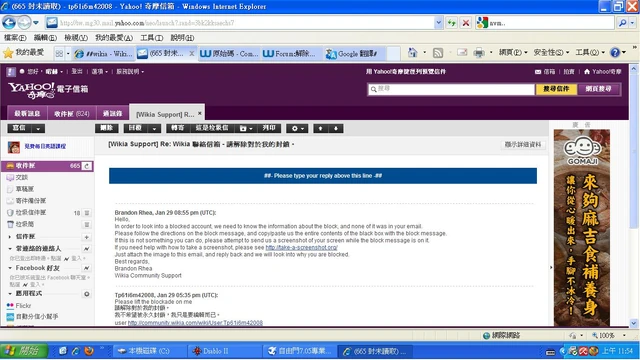
Task: Open the recent pages dropdown beside Forward
Action: [x=36, y=23]
